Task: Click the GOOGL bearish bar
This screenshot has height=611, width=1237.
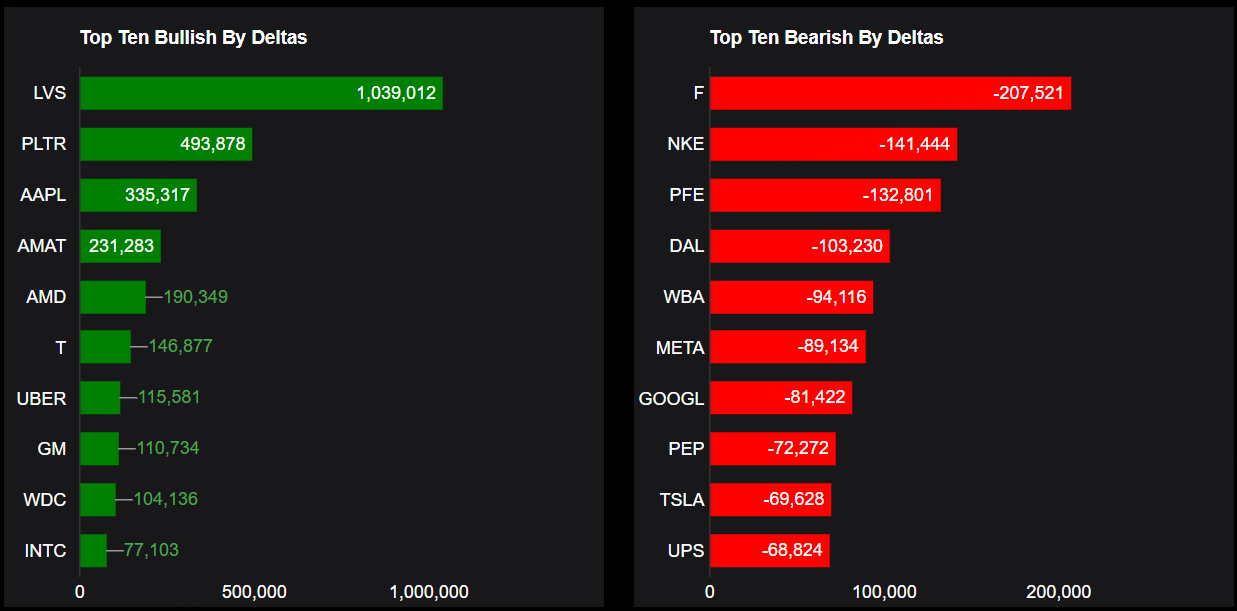Action: click(x=780, y=397)
